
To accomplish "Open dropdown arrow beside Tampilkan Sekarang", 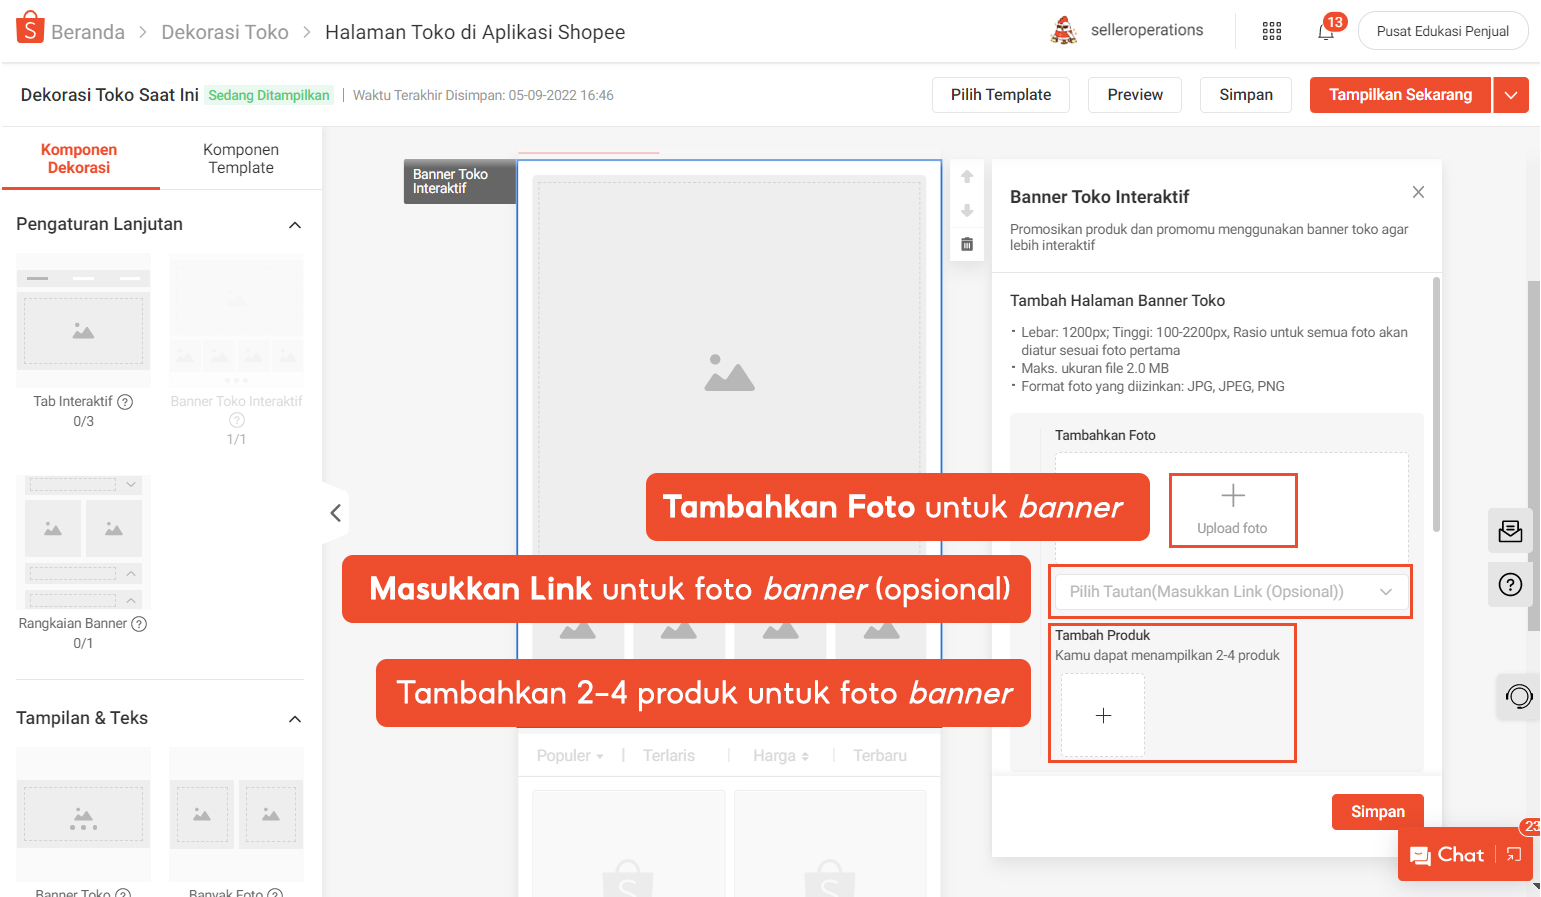I will pos(1511,95).
